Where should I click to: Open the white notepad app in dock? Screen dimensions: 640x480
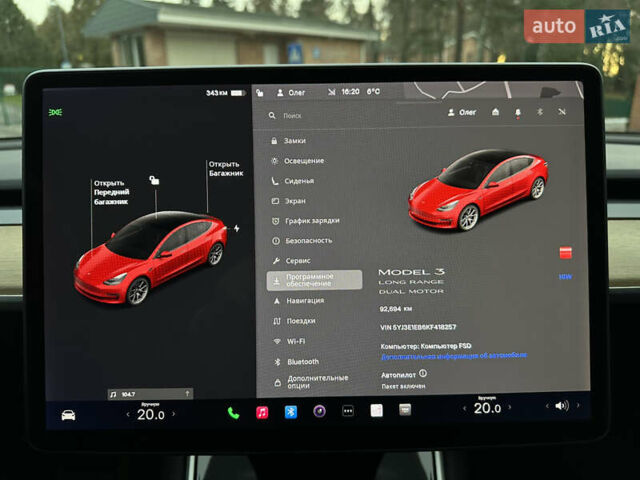pos(376,411)
